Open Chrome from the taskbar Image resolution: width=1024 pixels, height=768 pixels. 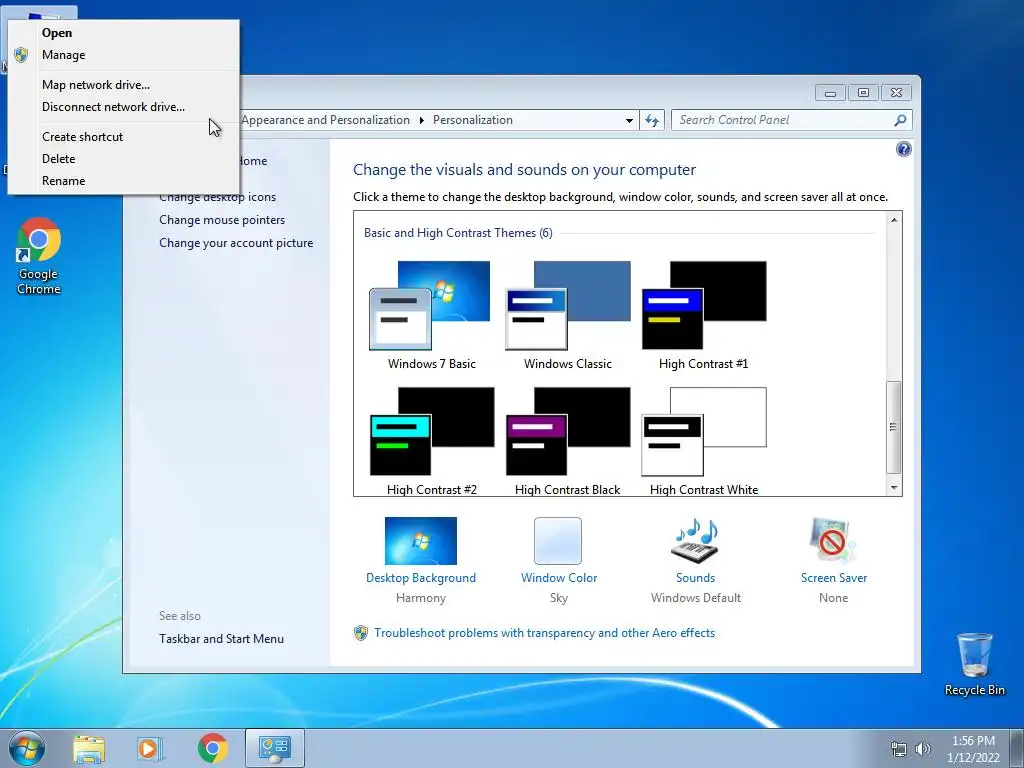(x=212, y=749)
